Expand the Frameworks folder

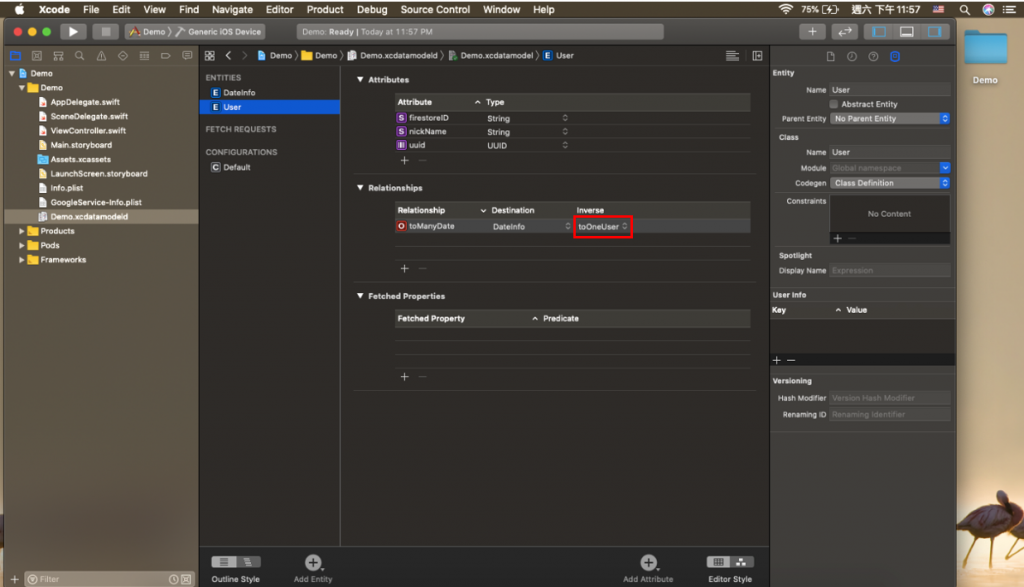tap(22, 260)
